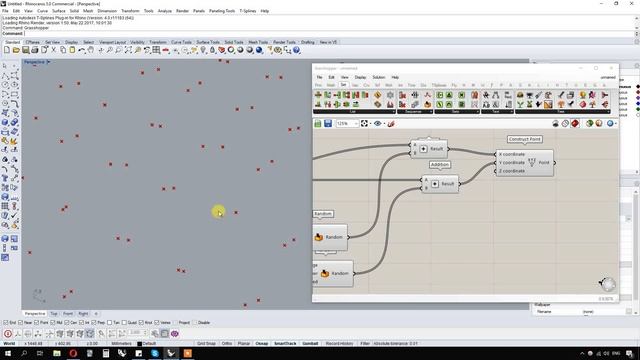Click the Grasshopper sketch pencil icon

391,123
